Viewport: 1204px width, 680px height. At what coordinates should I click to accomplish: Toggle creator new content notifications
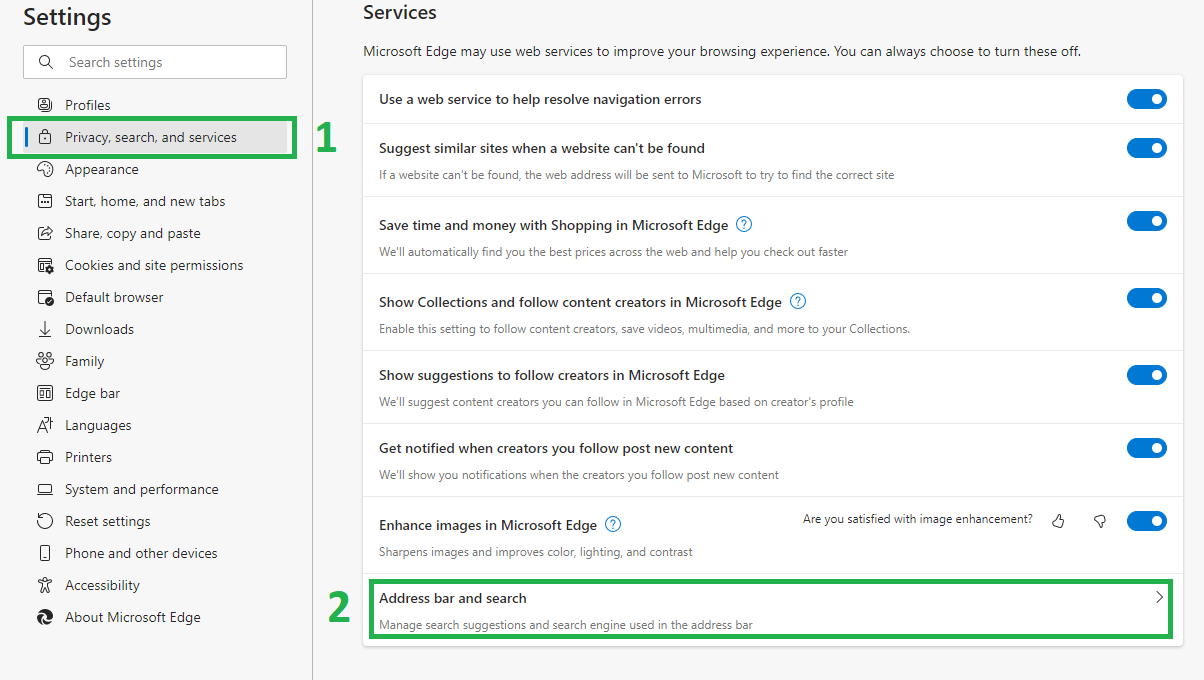tap(1147, 448)
